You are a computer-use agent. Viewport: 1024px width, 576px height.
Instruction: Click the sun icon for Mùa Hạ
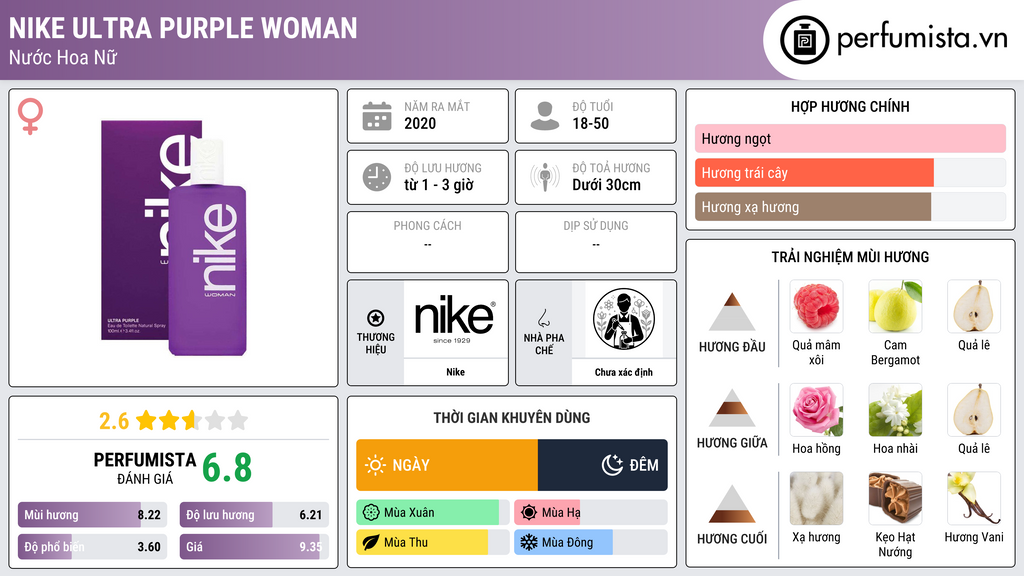(529, 513)
